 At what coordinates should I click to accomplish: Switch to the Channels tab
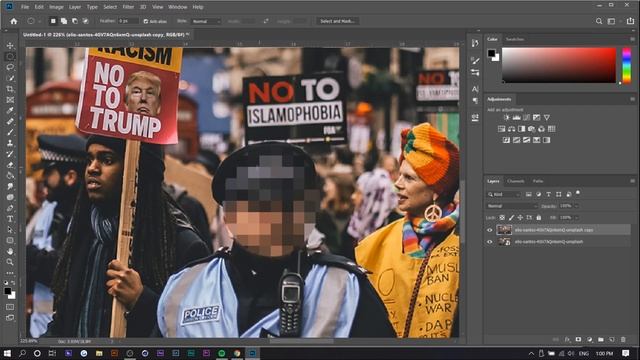516,181
